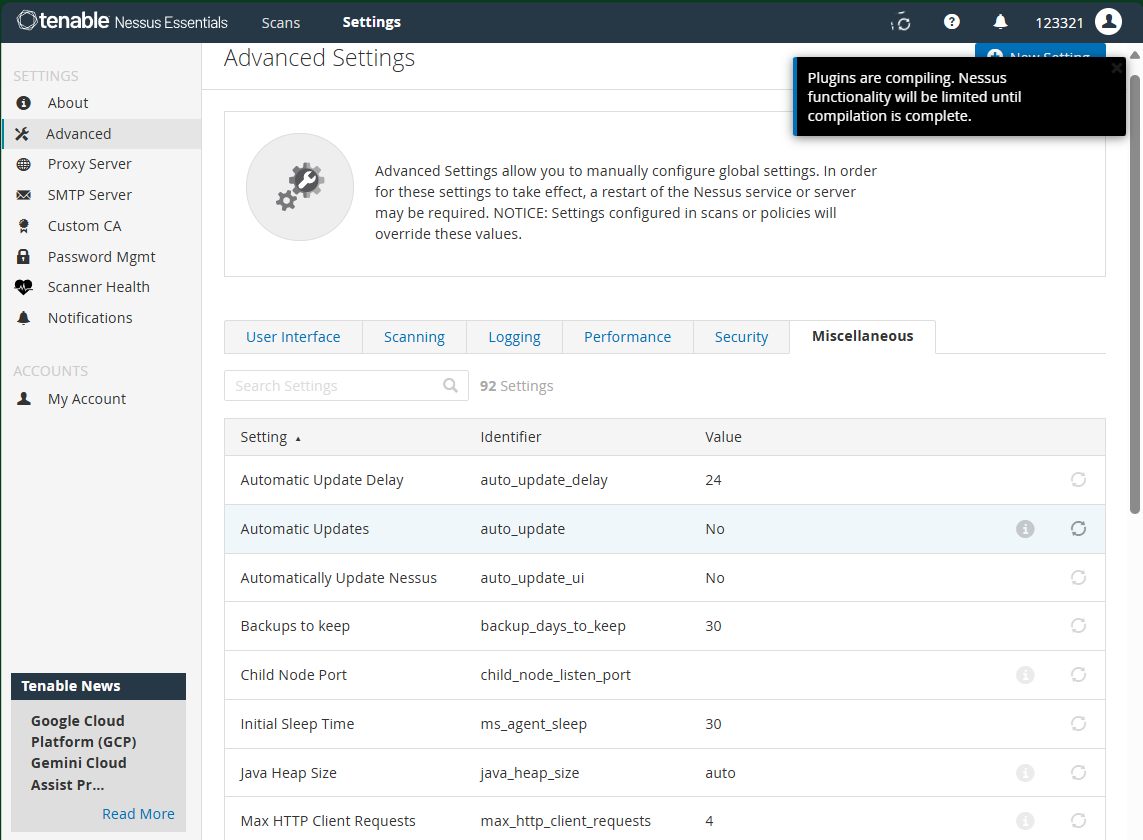The image size is (1143, 840).
Task: Click reset icon for Backups to keep
Action: 1078,626
